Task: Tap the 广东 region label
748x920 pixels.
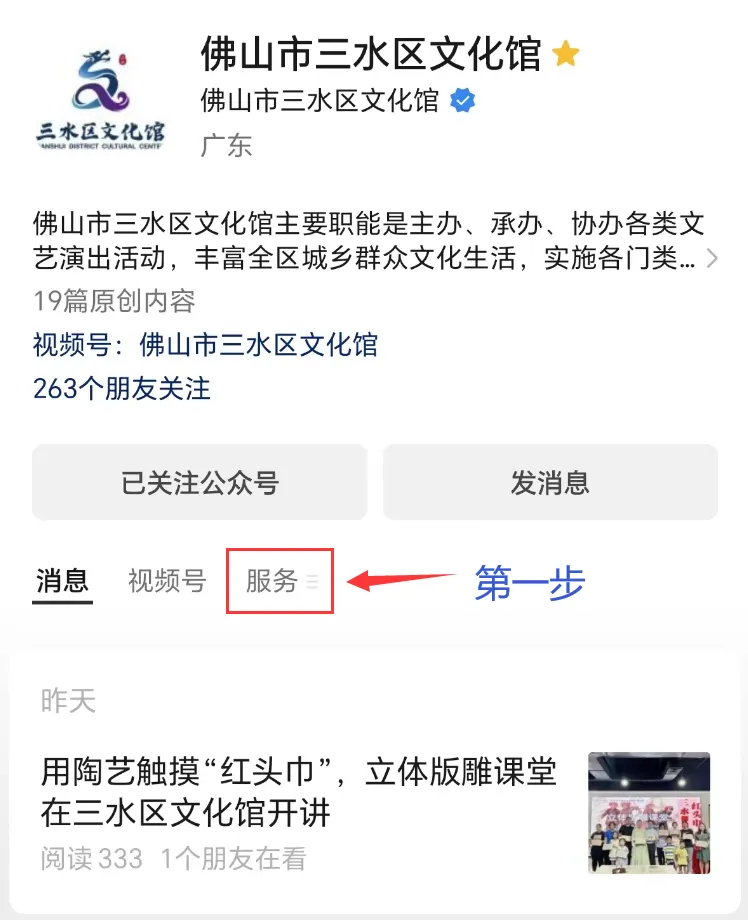Action: point(226,145)
